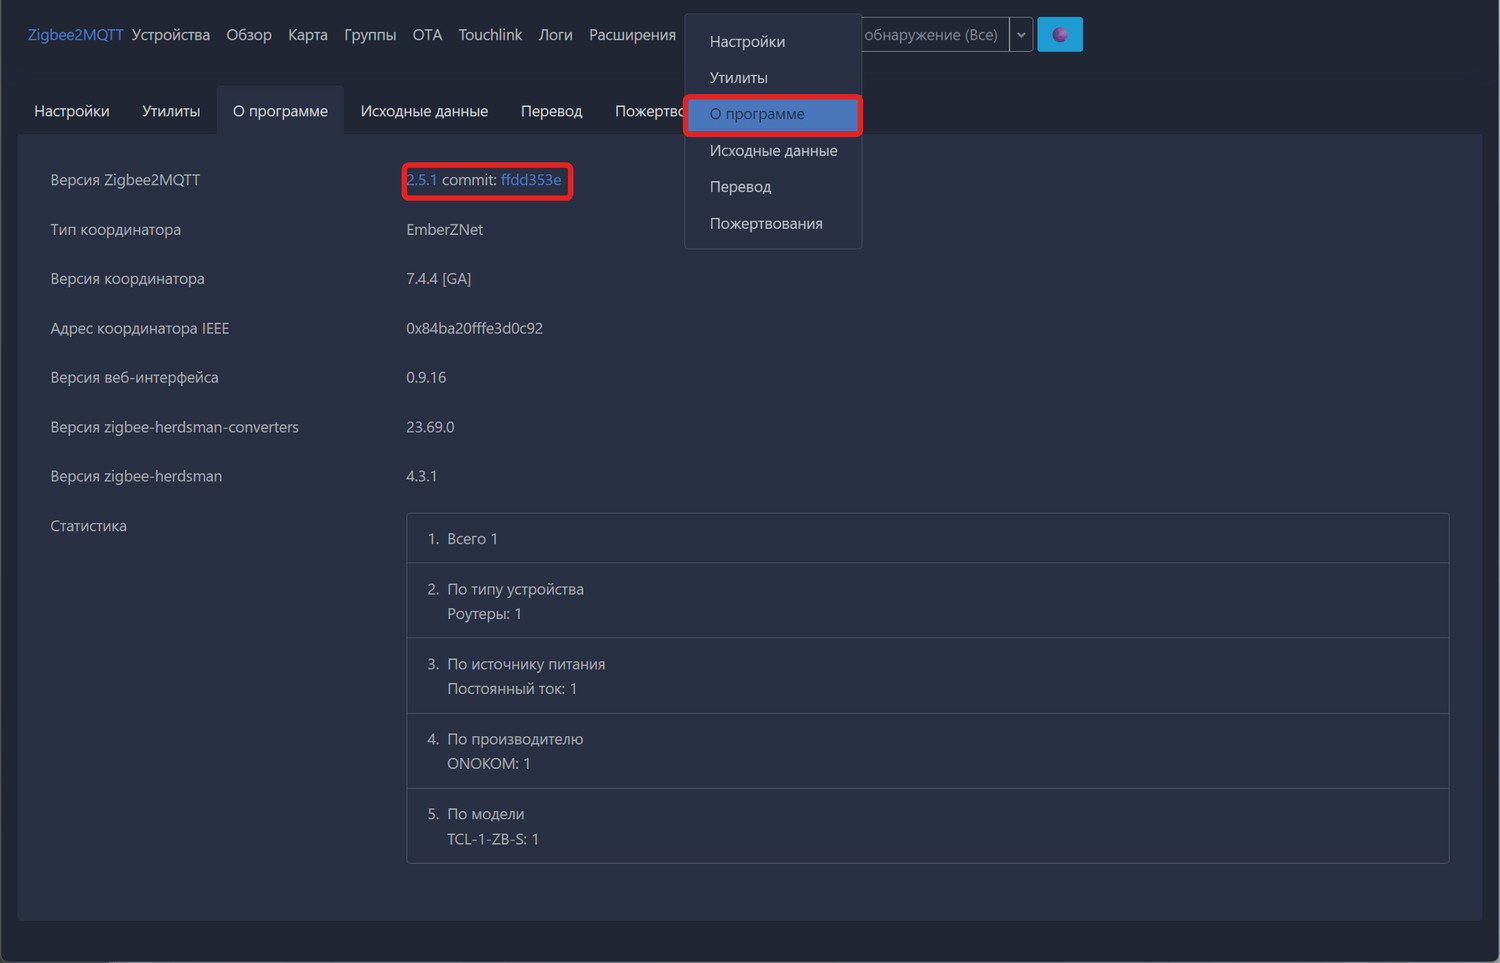The image size is (1500, 963).
Task: Open the Логи page
Action: coord(555,35)
